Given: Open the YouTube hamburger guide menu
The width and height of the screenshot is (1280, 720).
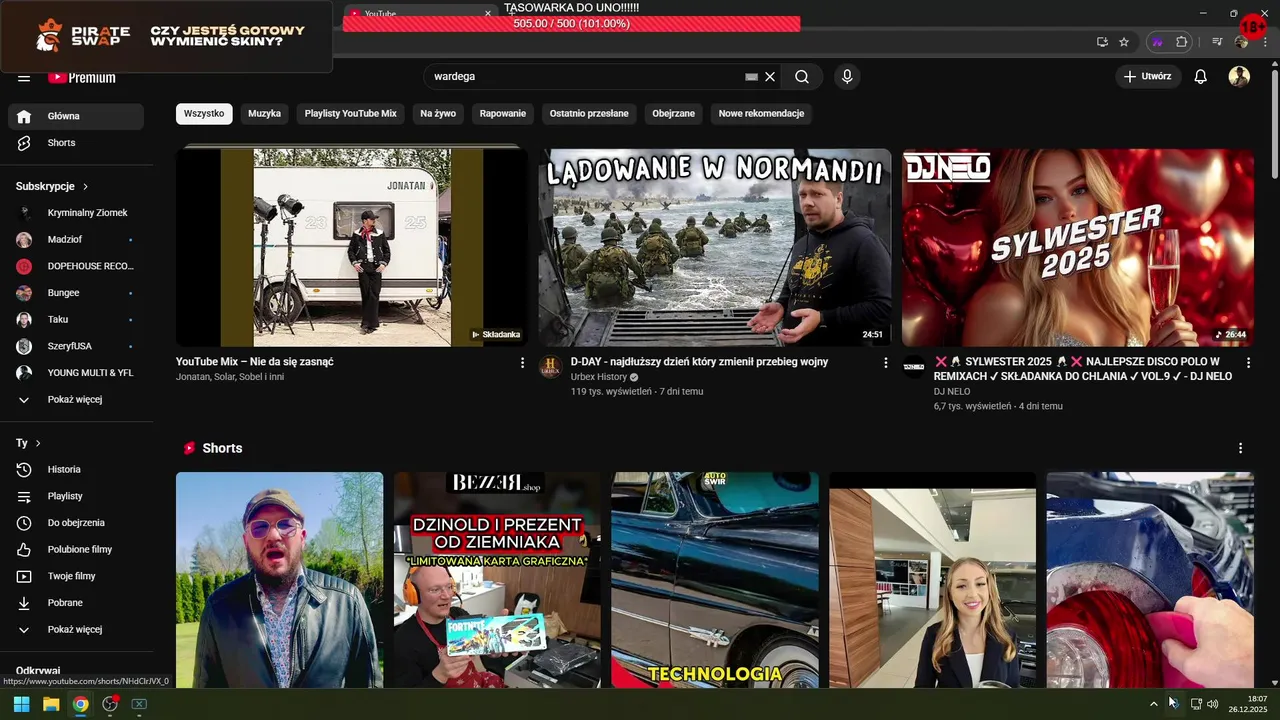Looking at the screenshot, I should 24,78.
